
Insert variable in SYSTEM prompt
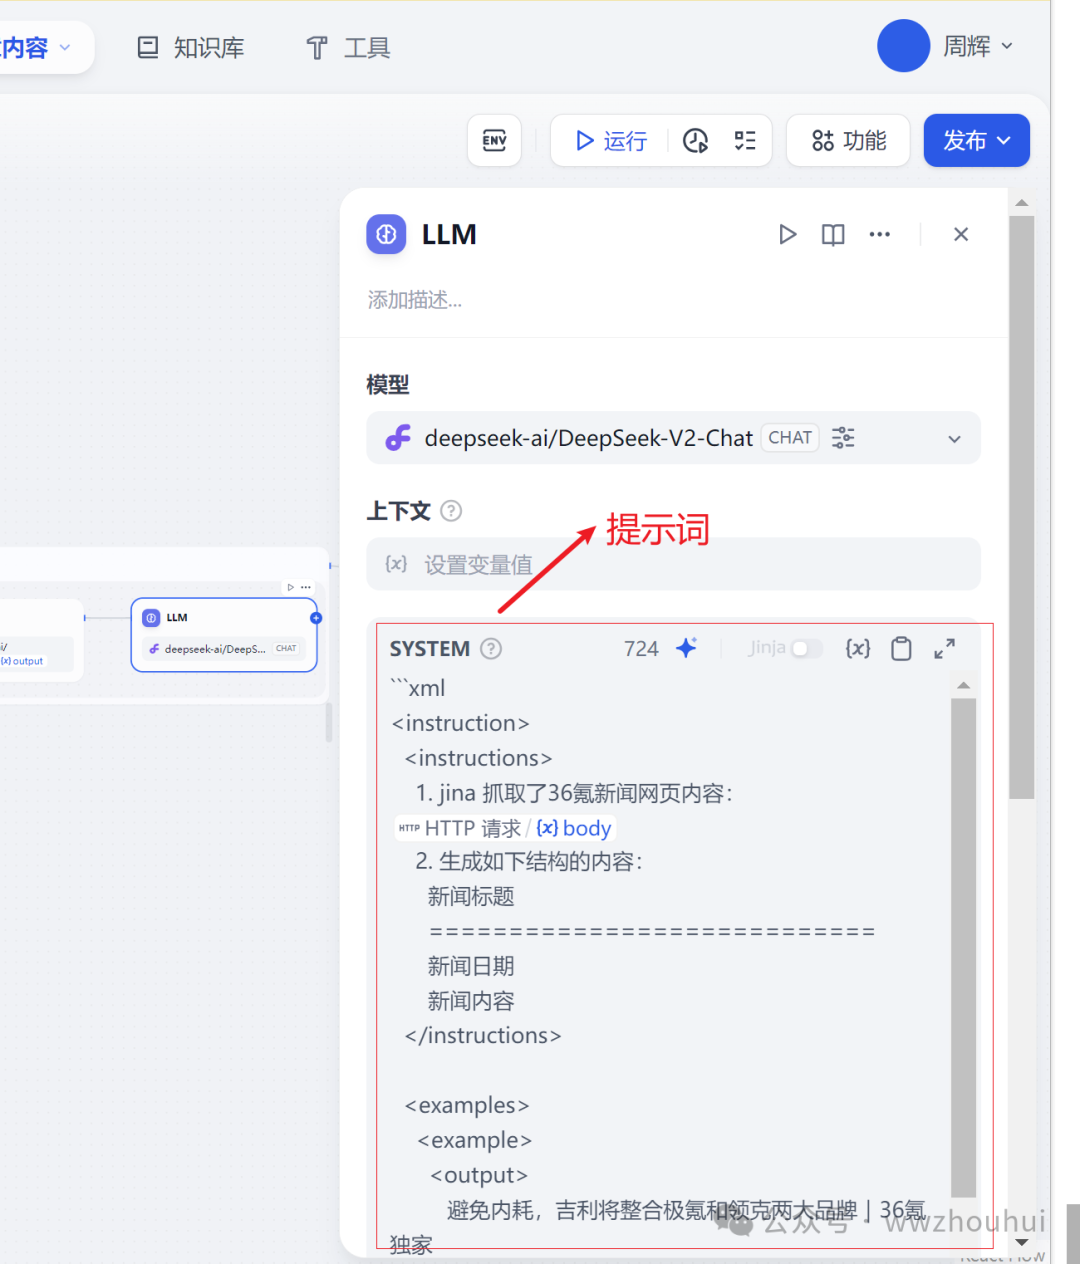[x=857, y=648]
